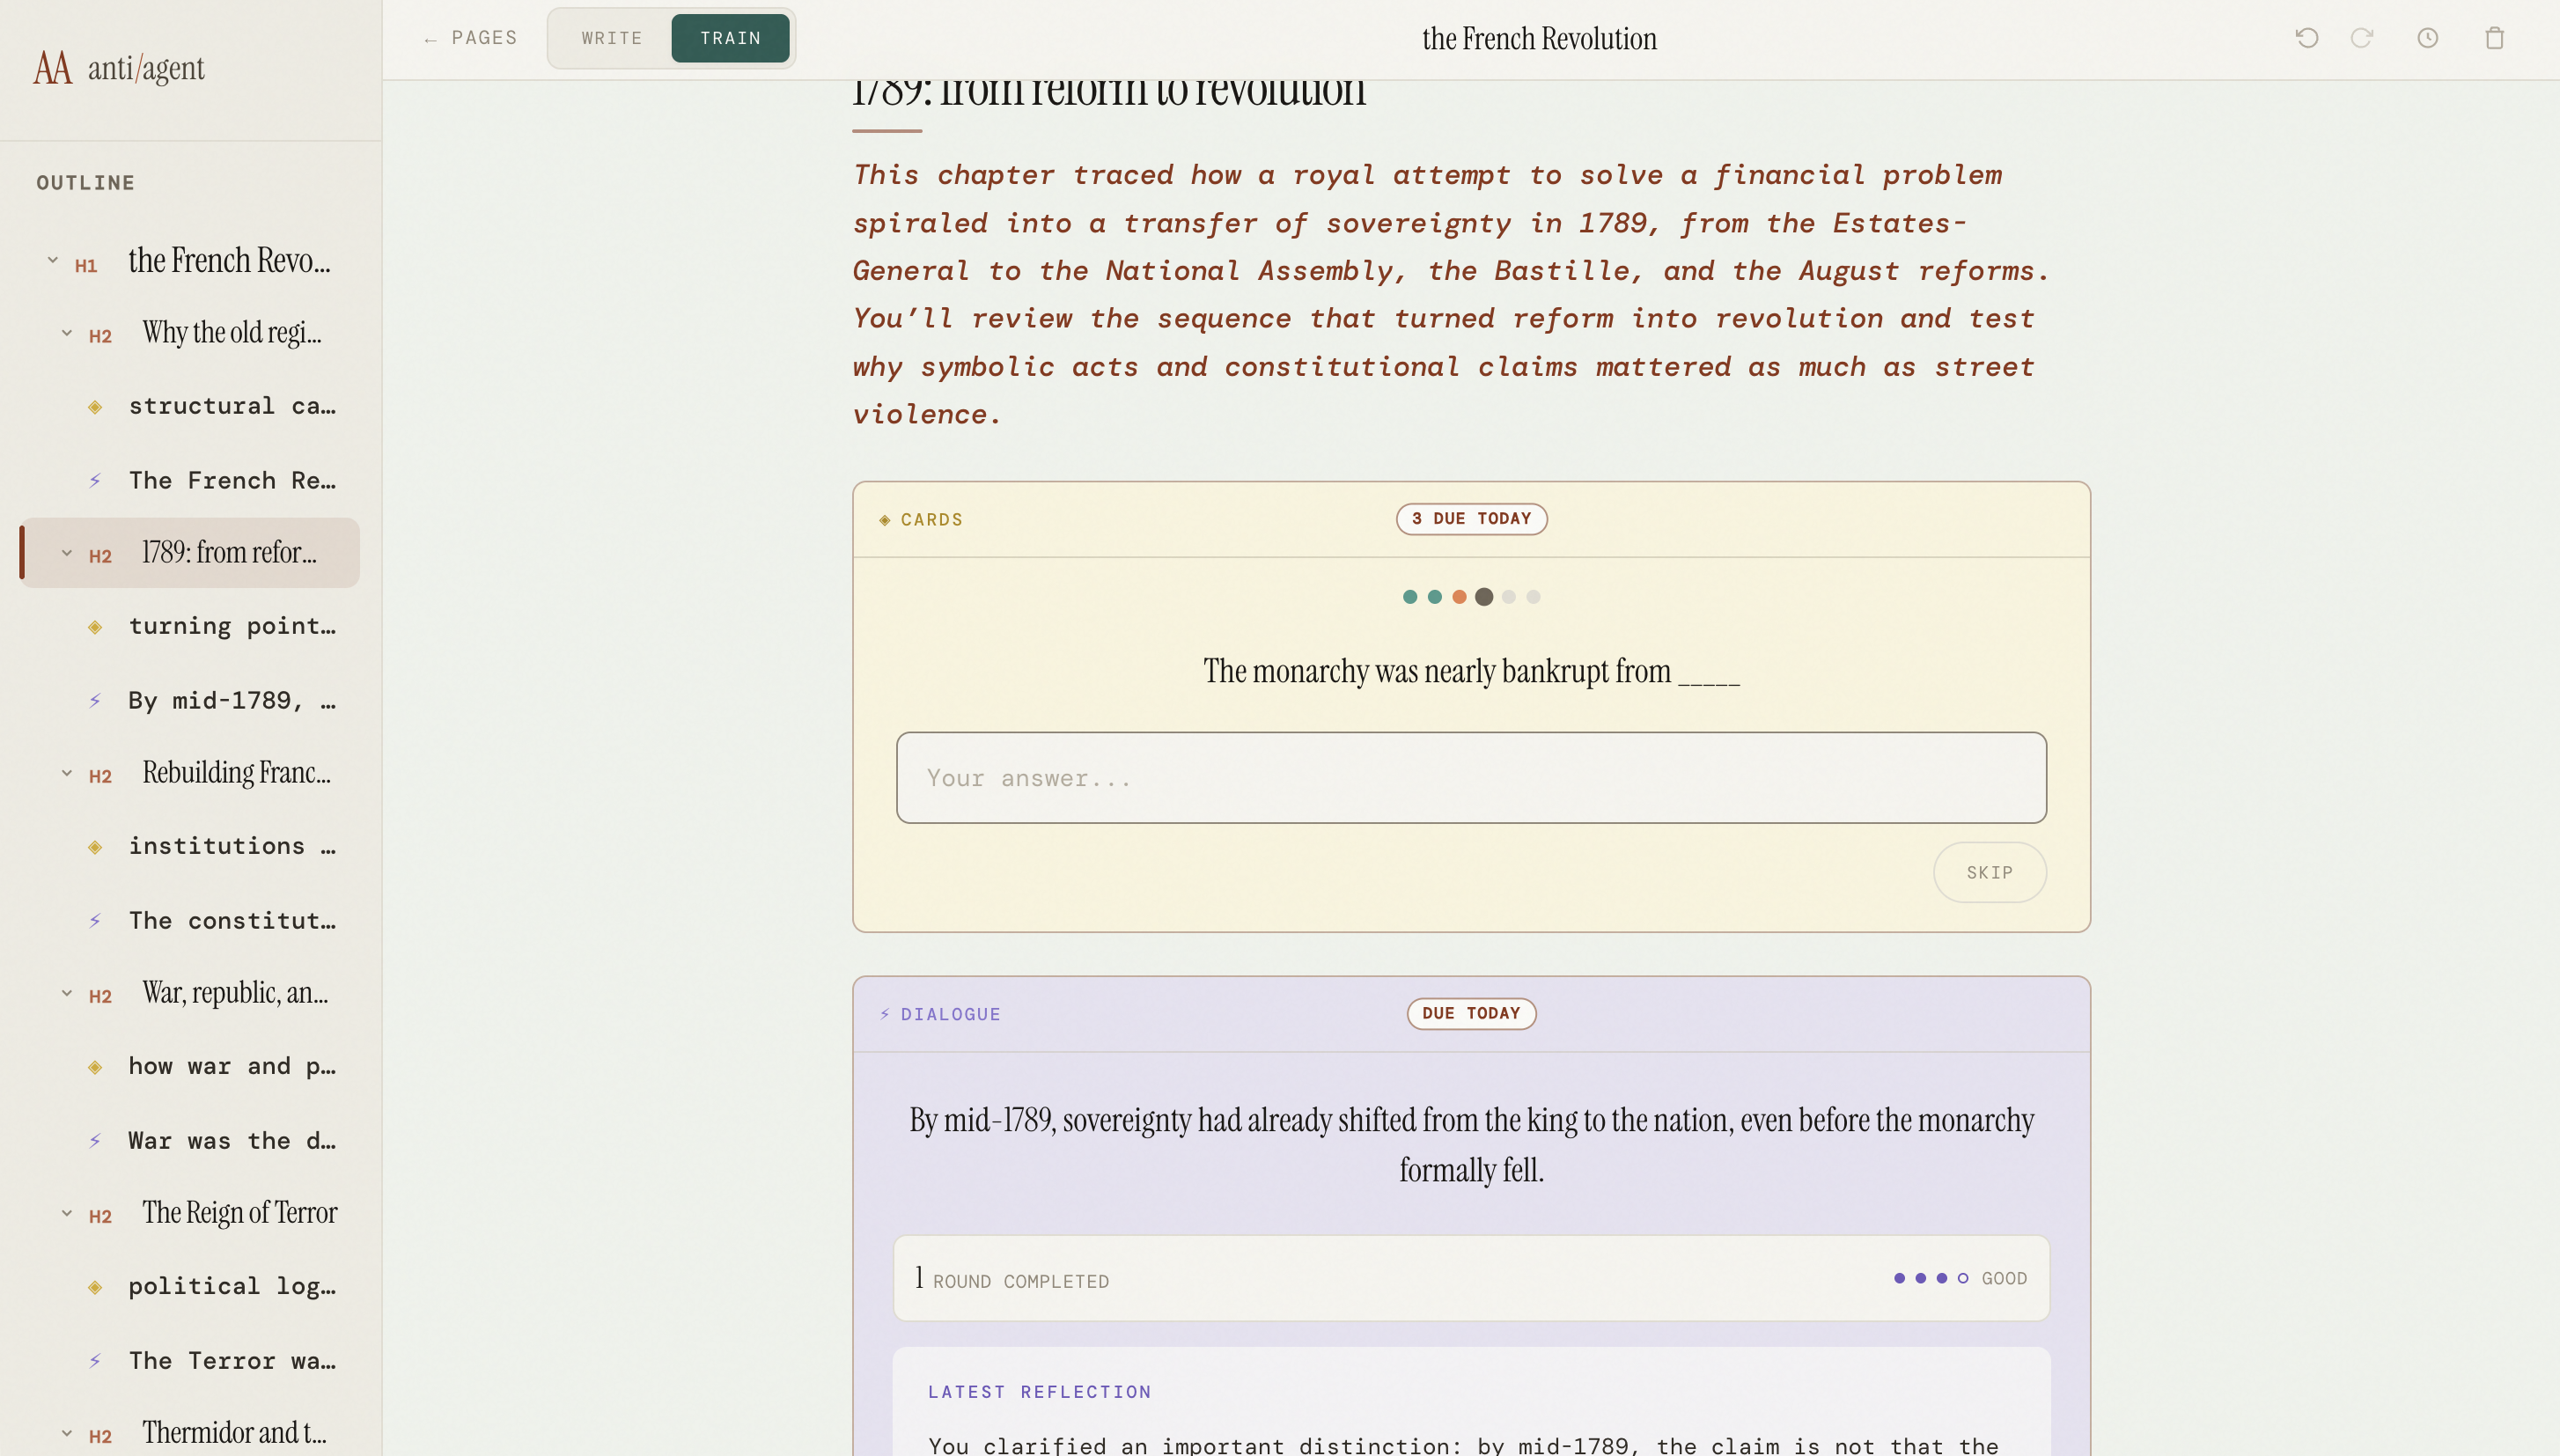Collapse 'Why the old regi...' section chevron
Screen dimensions: 2560x1456
(67, 333)
